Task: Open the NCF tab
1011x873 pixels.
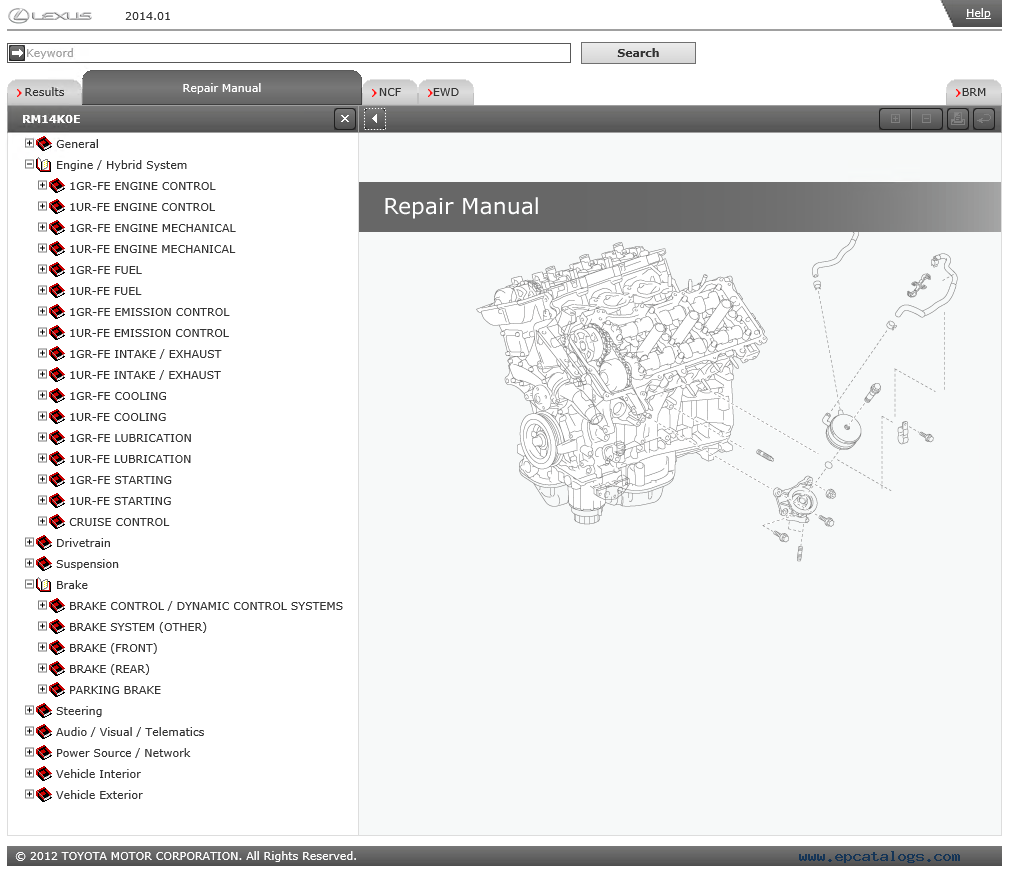Action: (x=390, y=92)
